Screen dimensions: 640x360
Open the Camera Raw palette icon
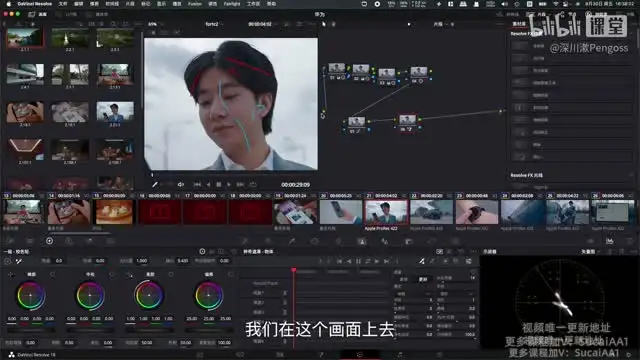click(10, 241)
